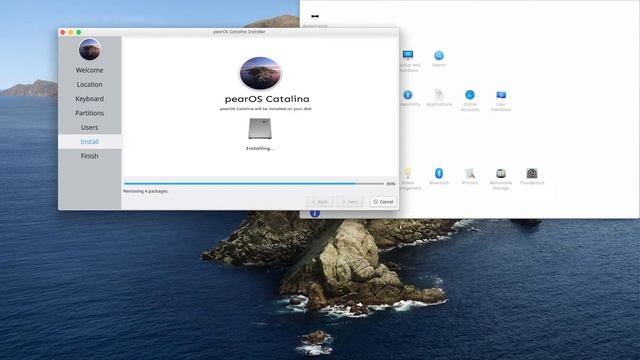Open Accessibility settings in background window

click(408, 95)
